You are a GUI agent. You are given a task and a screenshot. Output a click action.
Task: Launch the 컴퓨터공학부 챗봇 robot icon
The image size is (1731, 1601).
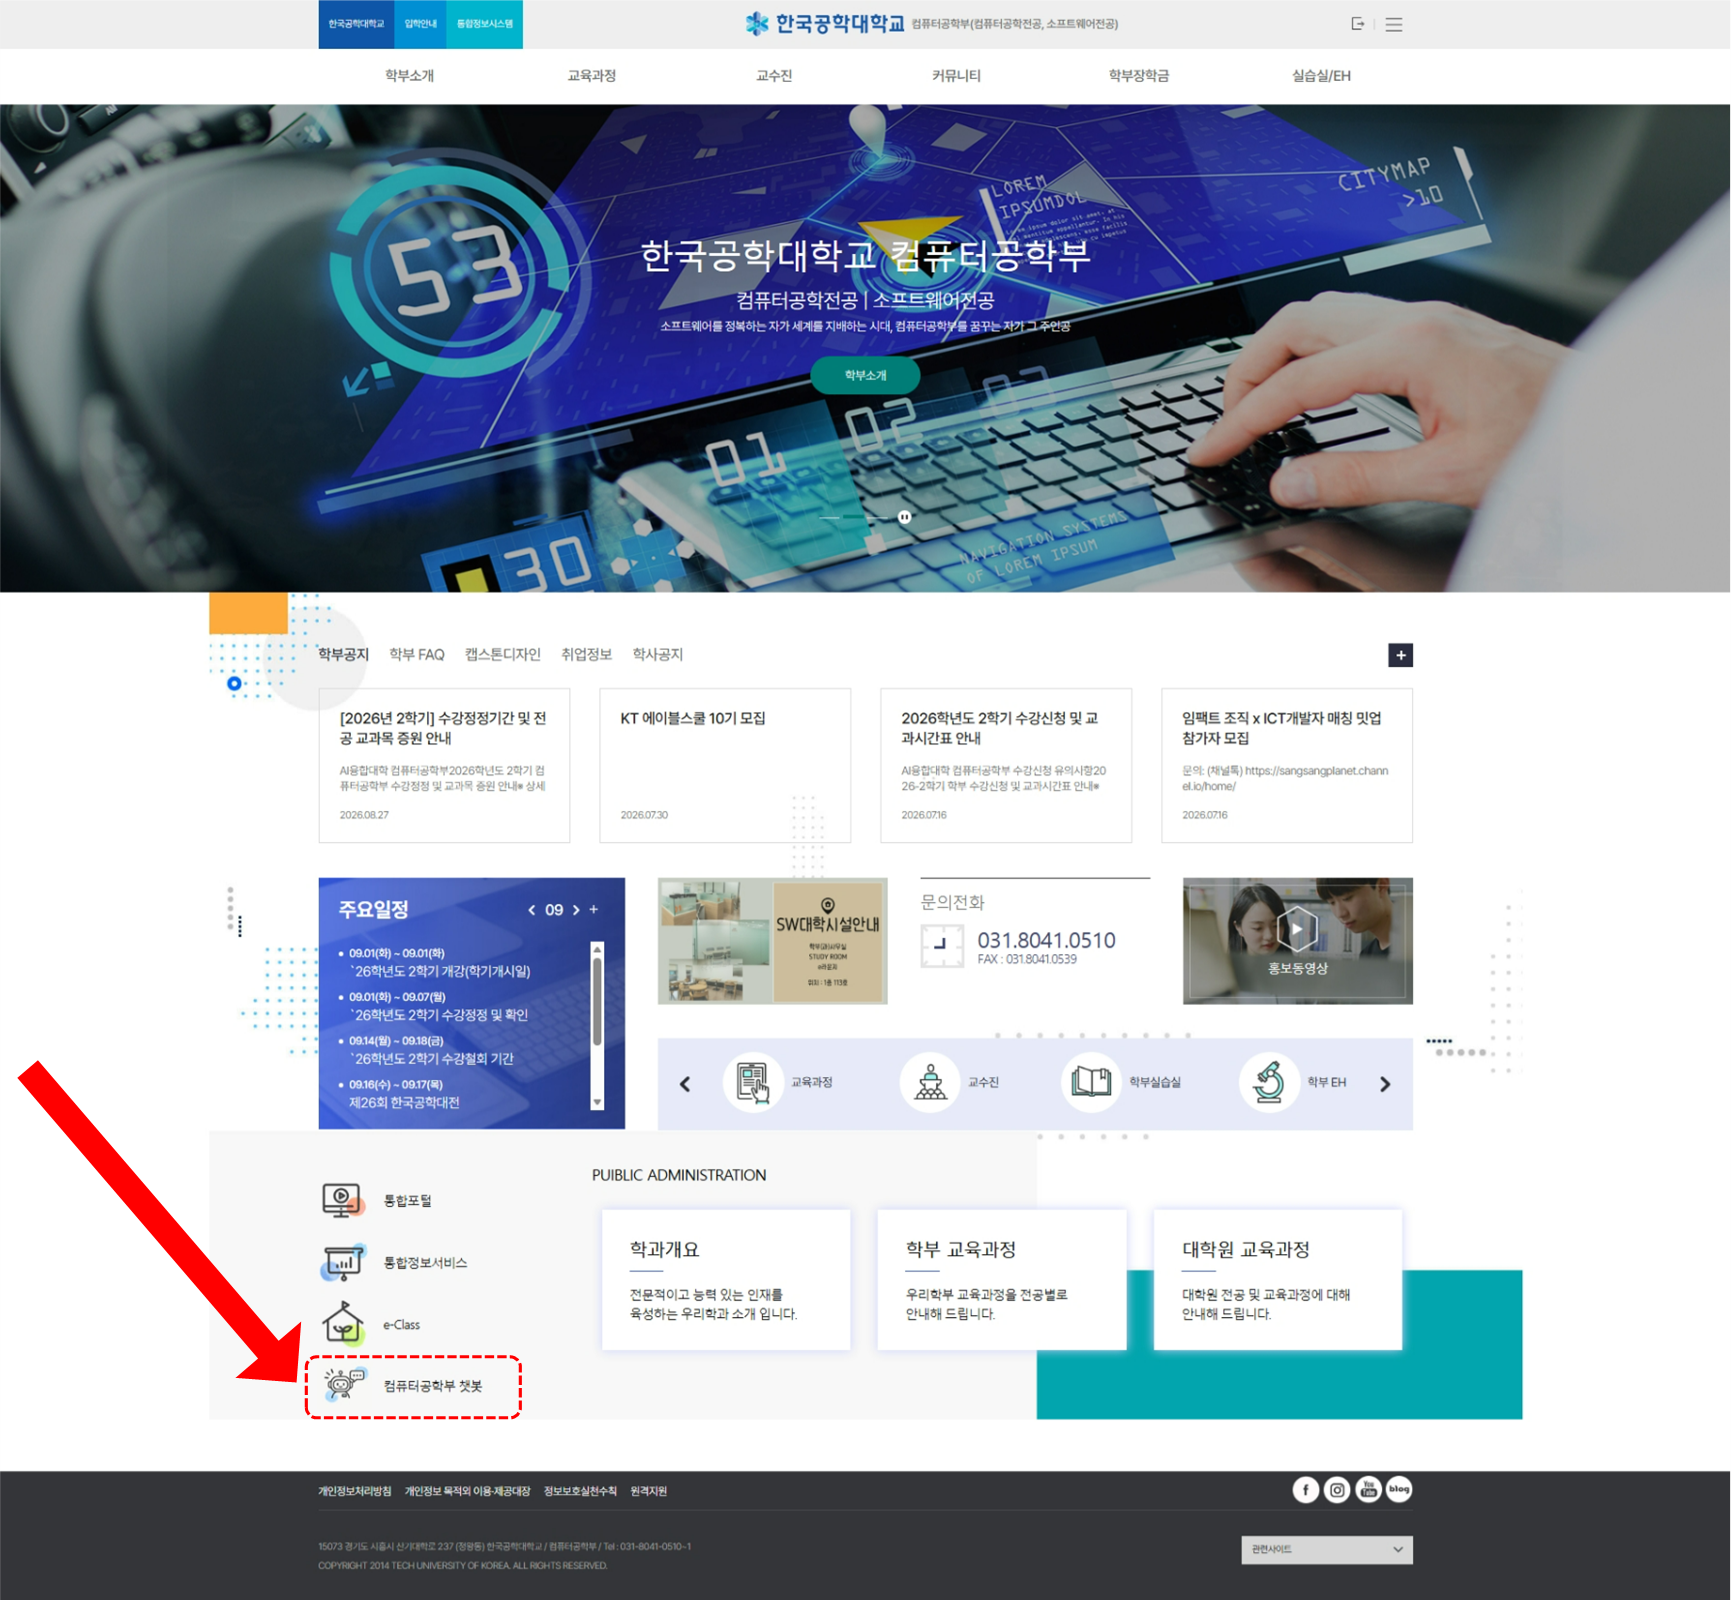(344, 1385)
